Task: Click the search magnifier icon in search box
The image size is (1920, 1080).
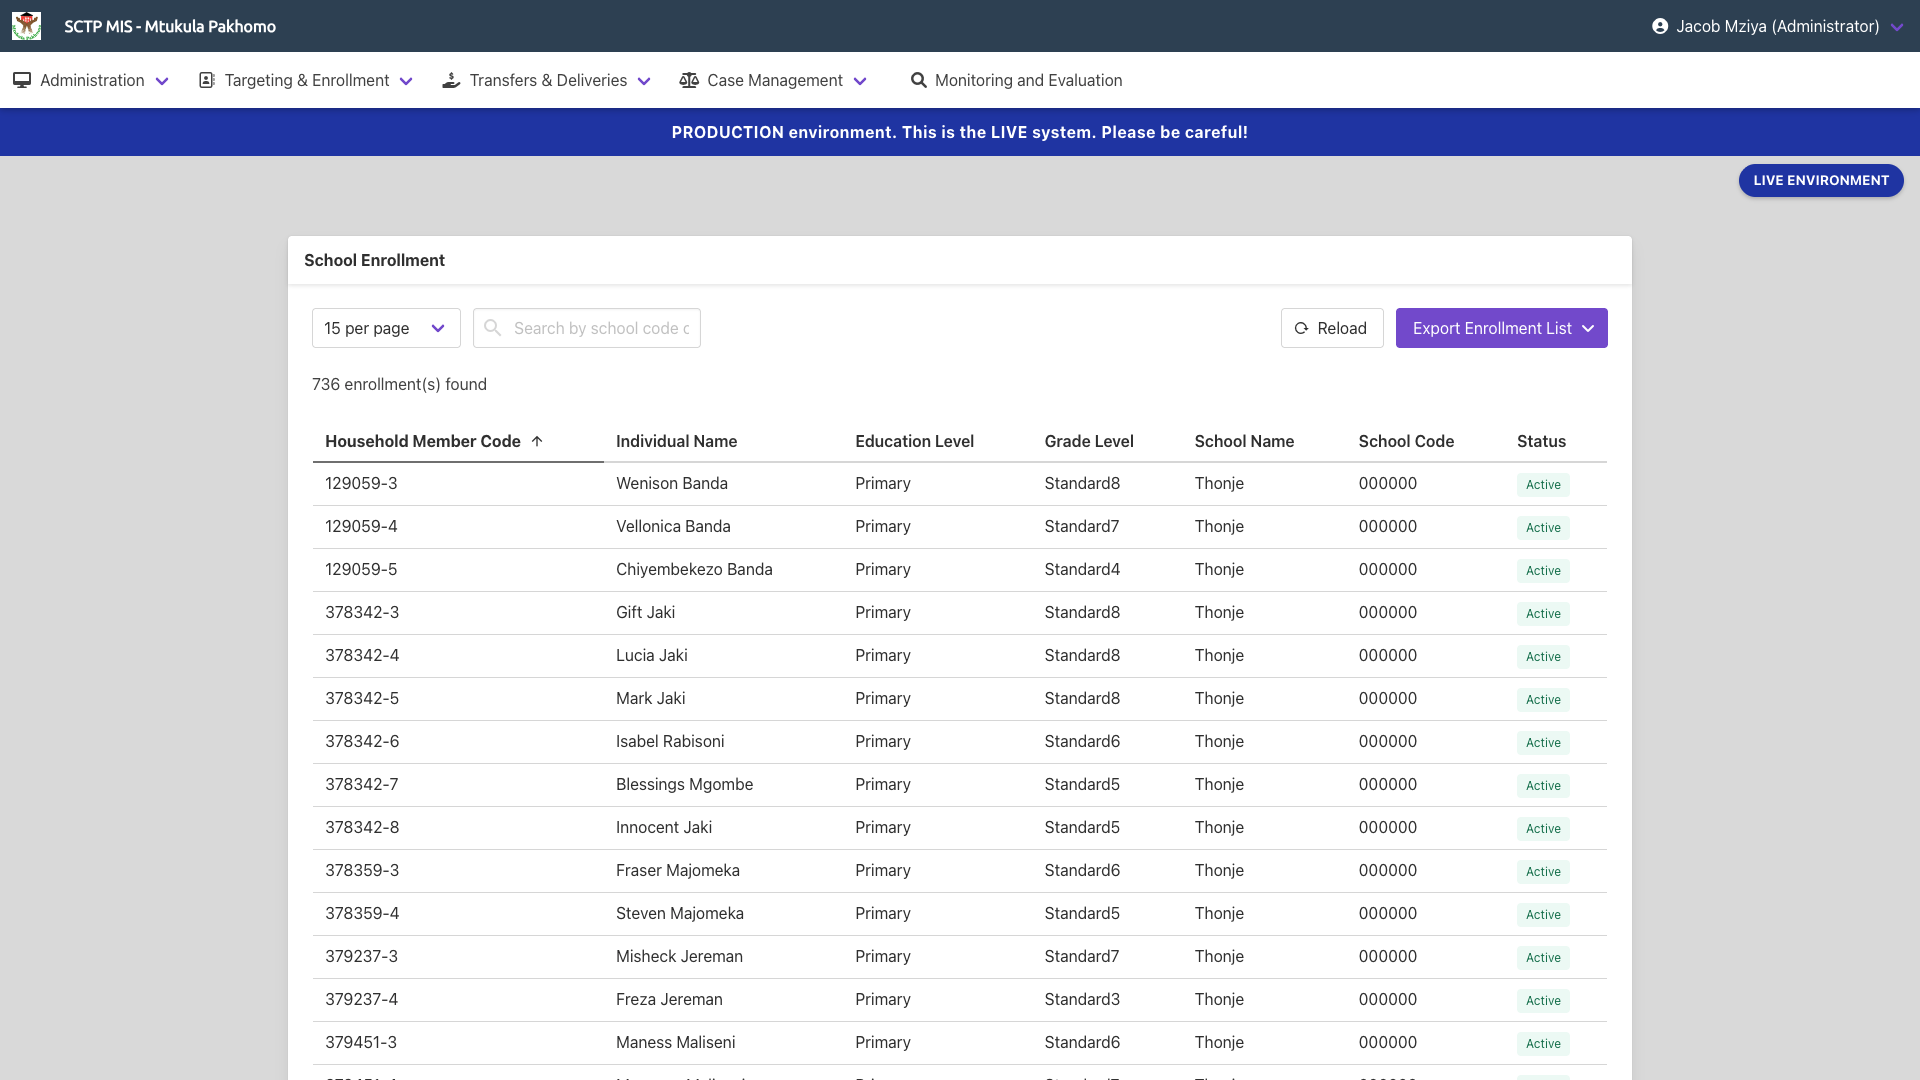Action: click(x=492, y=328)
